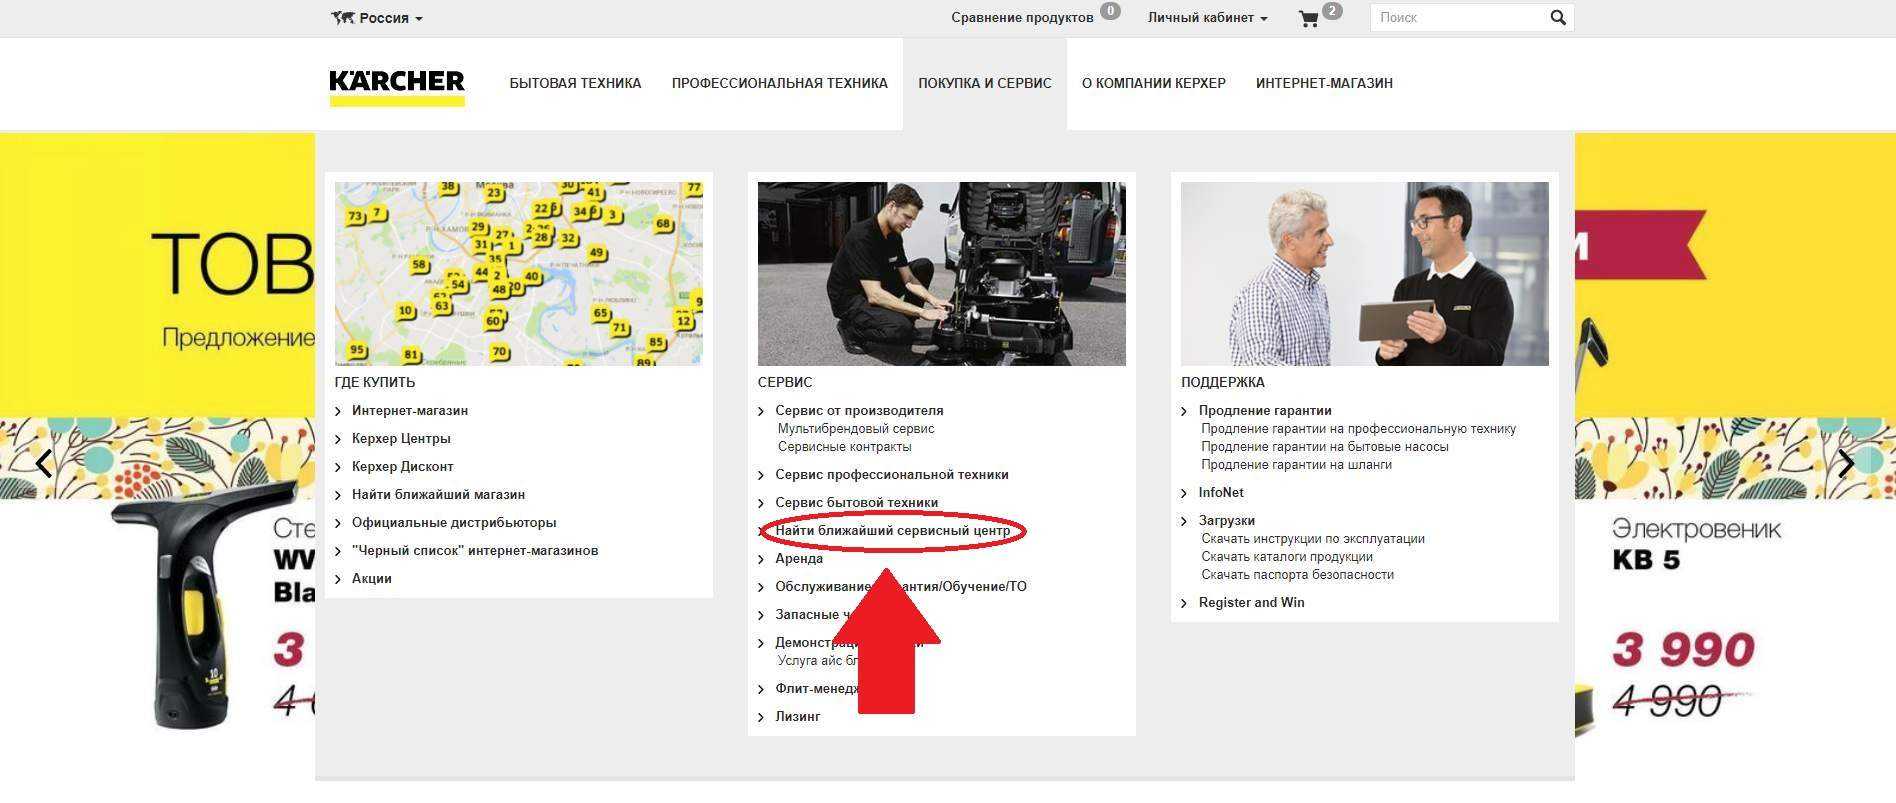The width and height of the screenshot is (1896, 803).
Task: Click the chevron before InfoNet
Action: pos(1185,493)
